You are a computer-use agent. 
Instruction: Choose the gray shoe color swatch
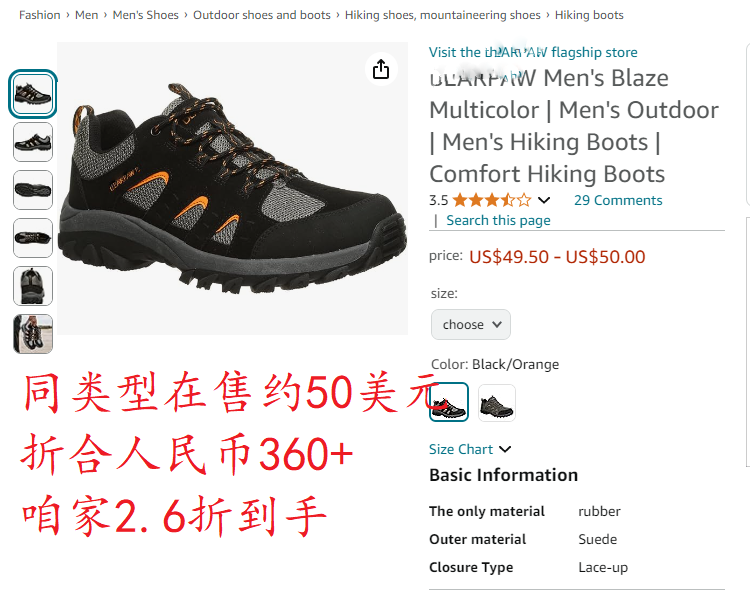click(x=496, y=403)
